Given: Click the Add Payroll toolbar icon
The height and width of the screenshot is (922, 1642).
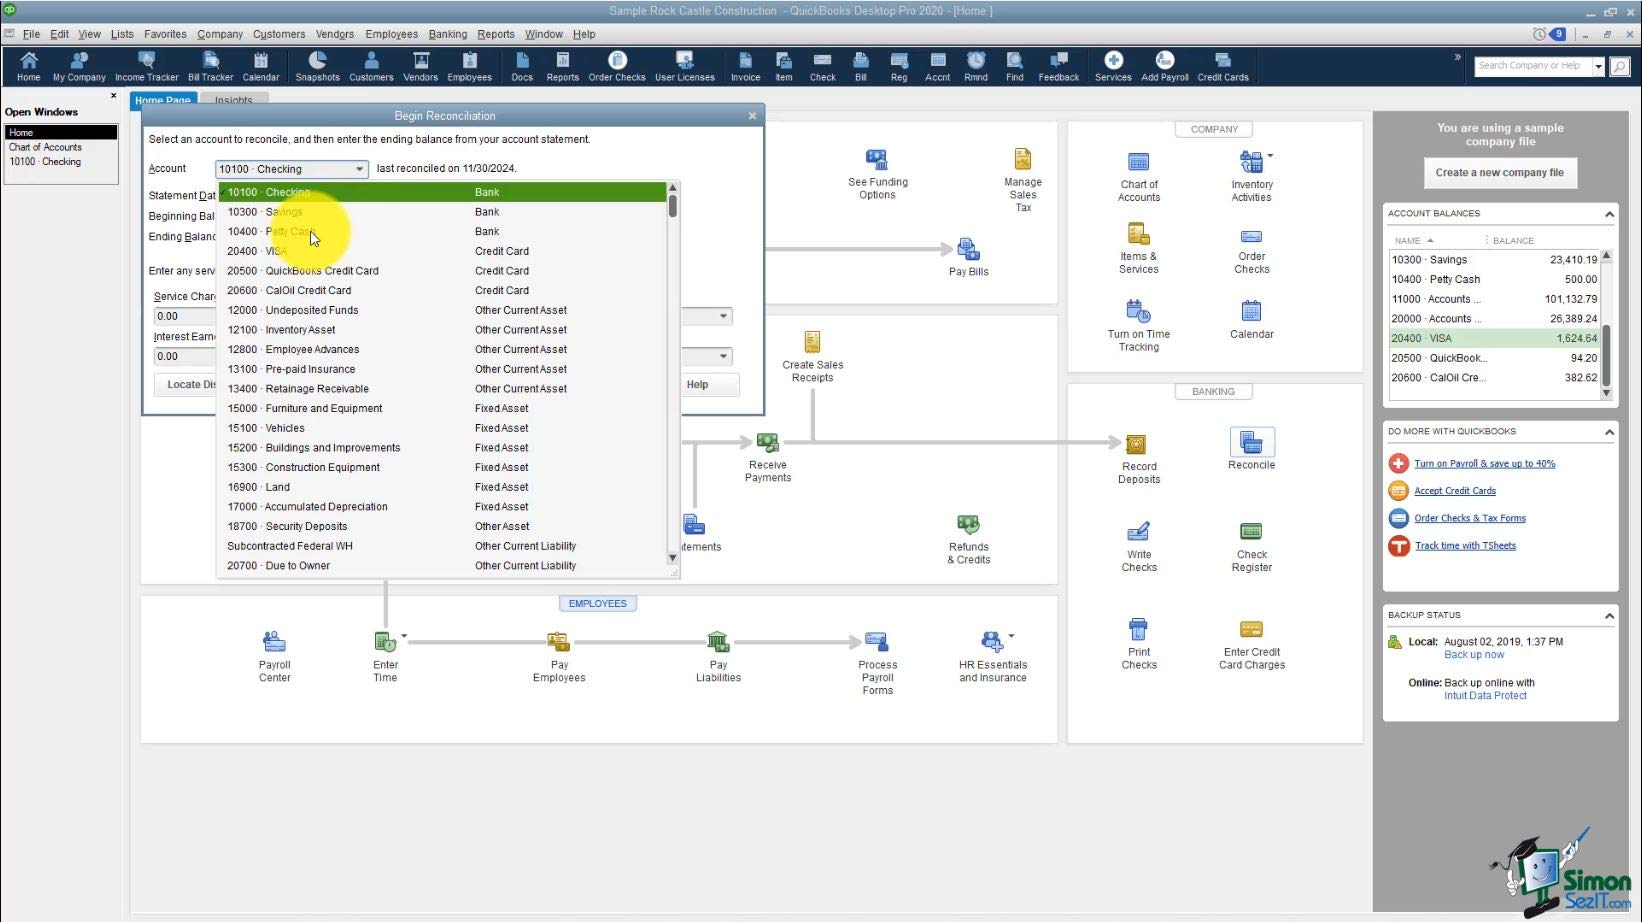Looking at the screenshot, I should 1164,66.
